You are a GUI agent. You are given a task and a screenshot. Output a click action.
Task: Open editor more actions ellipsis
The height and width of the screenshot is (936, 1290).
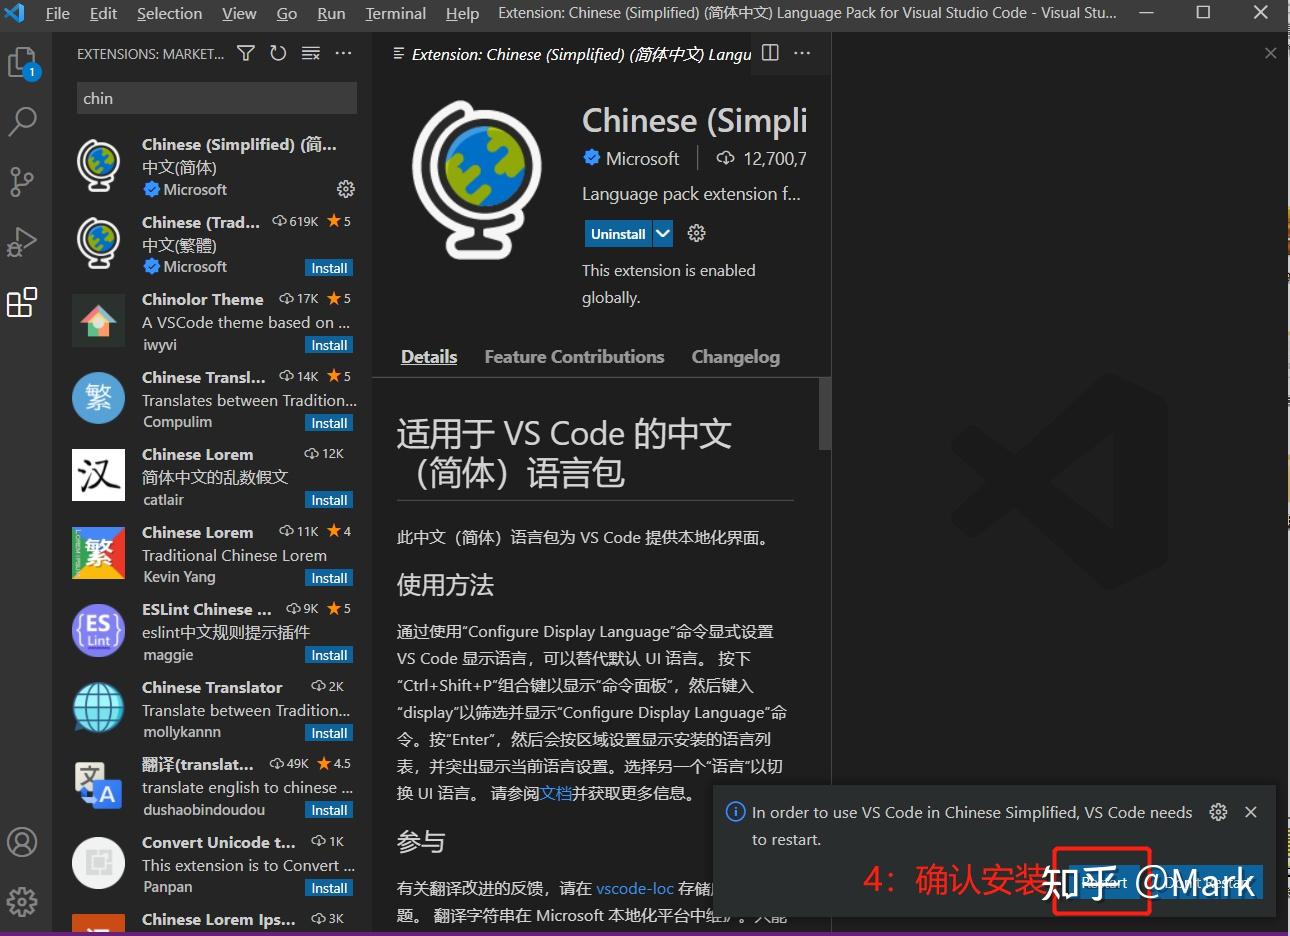click(x=802, y=53)
